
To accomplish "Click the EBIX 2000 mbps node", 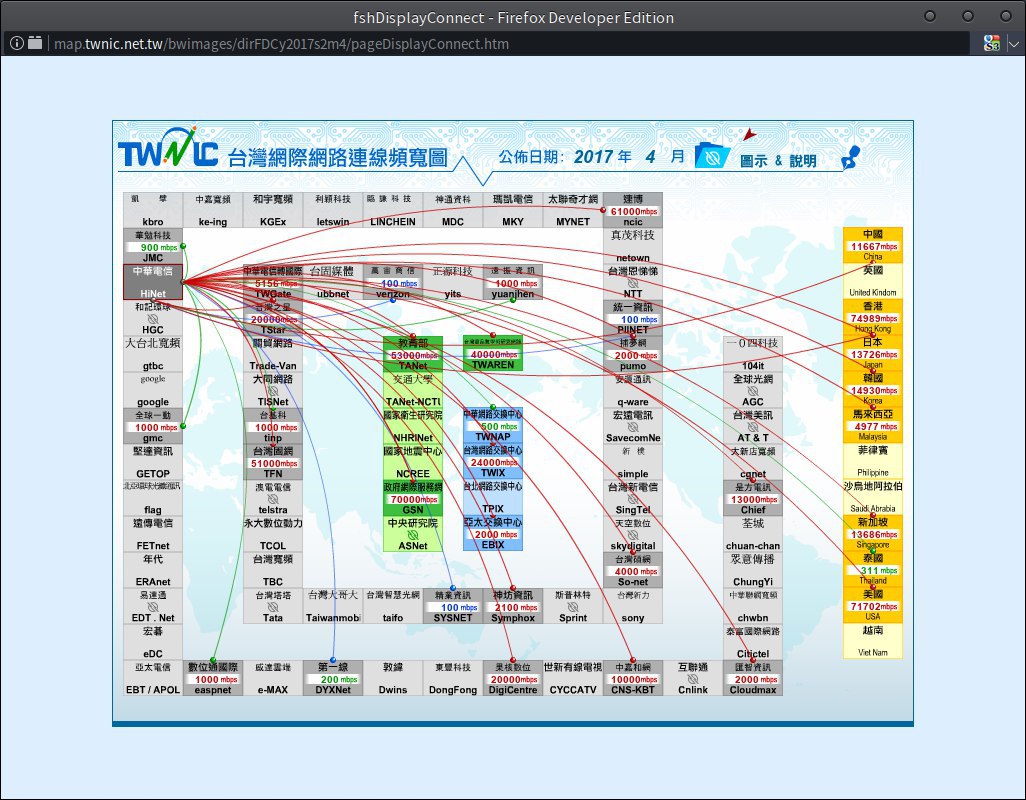I will [x=493, y=534].
